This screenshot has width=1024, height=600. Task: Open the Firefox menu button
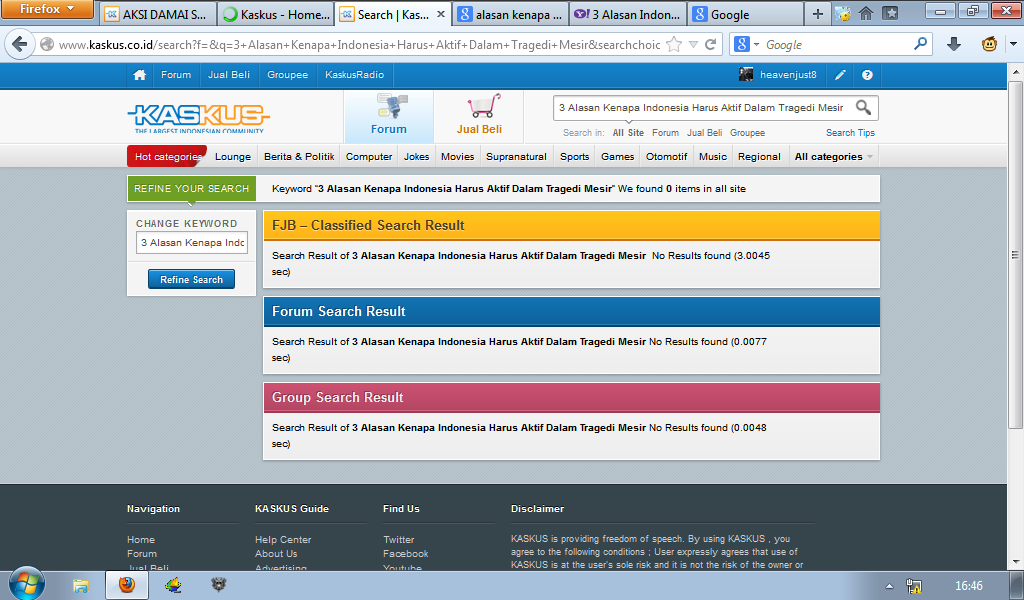coord(47,9)
